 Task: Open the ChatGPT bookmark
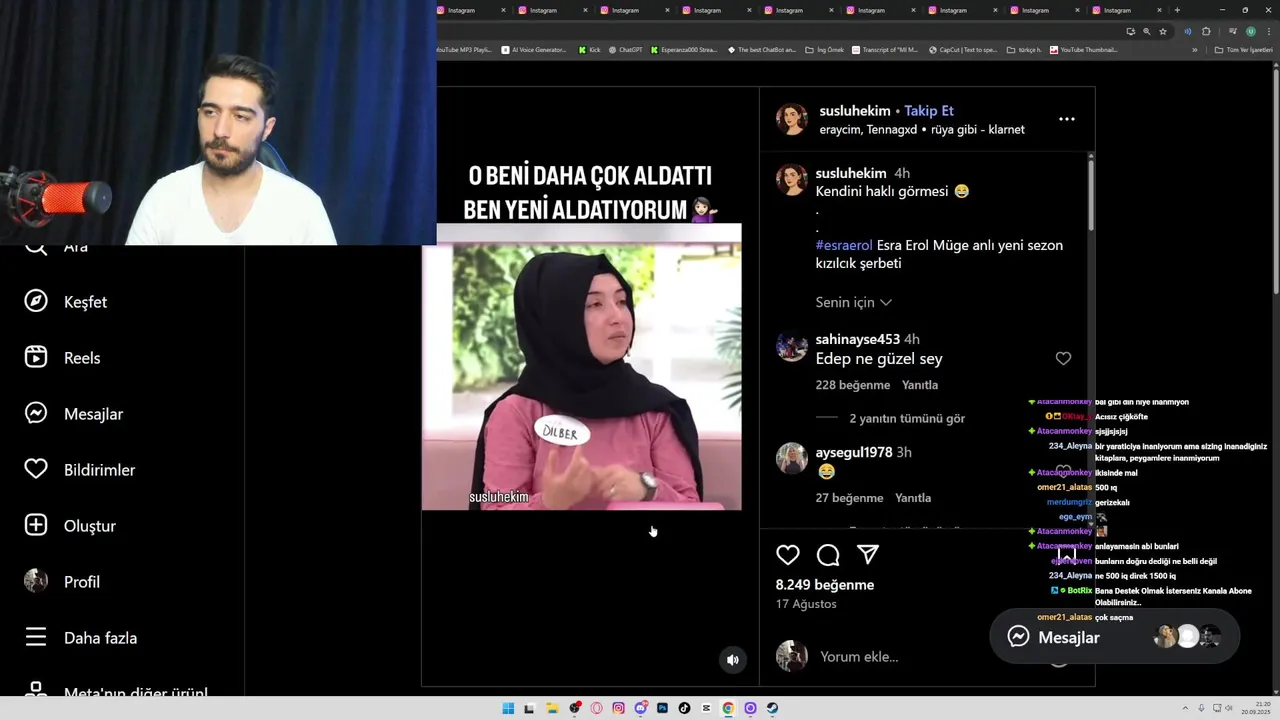click(x=626, y=49)
